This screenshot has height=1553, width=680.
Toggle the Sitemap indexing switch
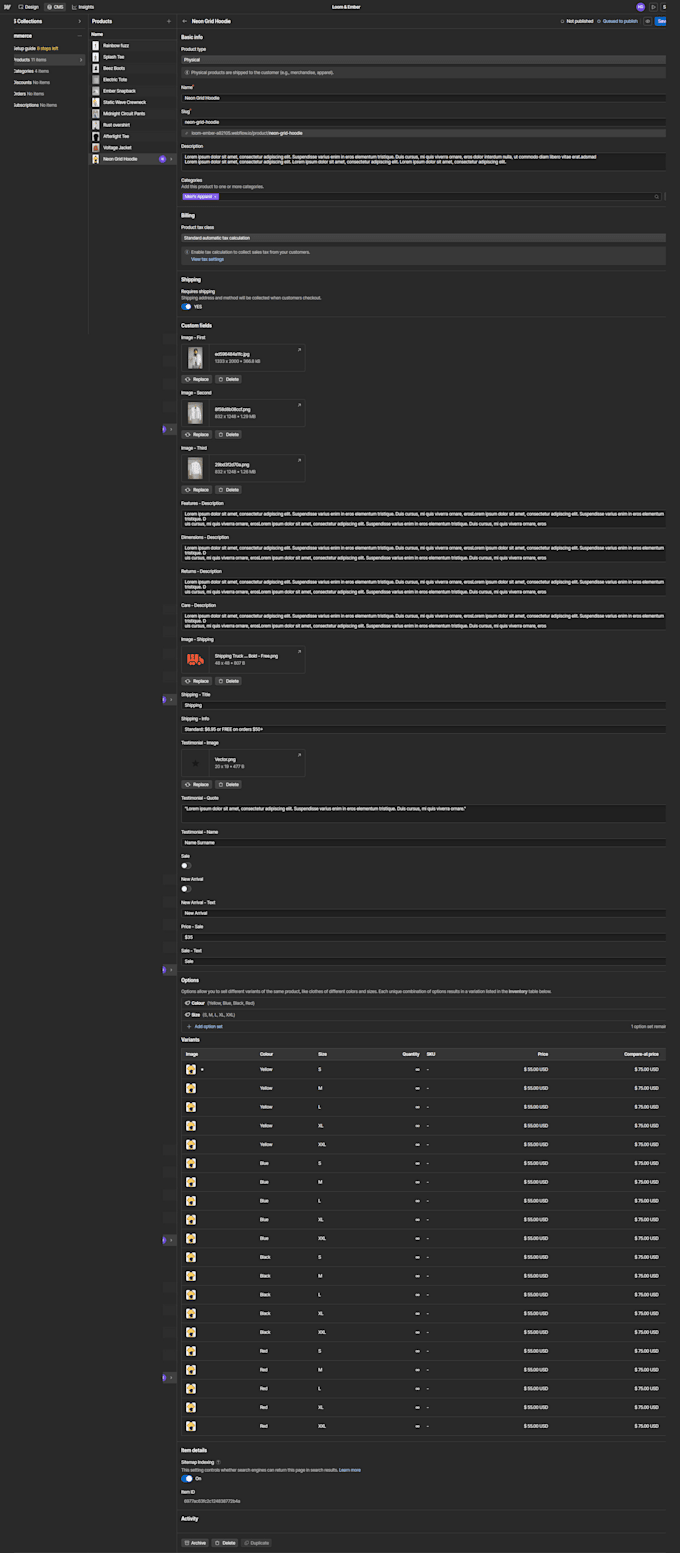pyautogui.click(x=186, y=1478)
